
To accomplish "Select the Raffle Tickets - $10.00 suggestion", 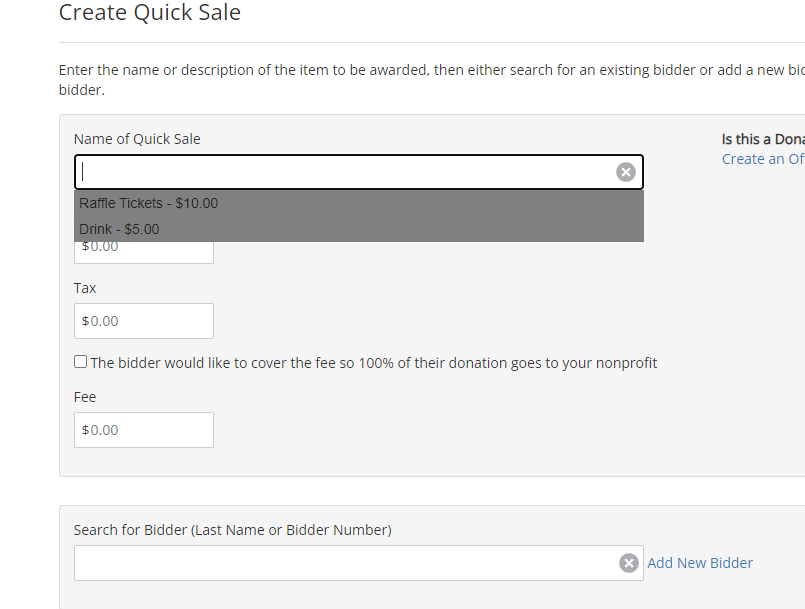I will [x=359, y=203].
